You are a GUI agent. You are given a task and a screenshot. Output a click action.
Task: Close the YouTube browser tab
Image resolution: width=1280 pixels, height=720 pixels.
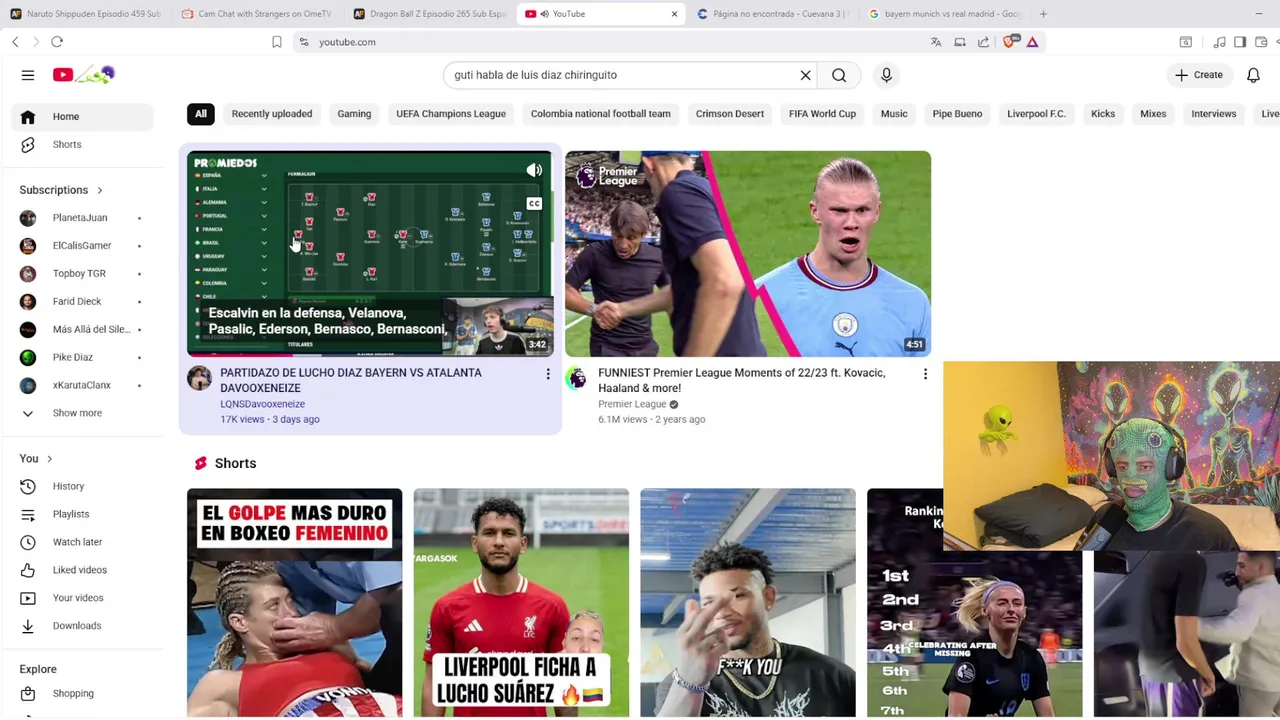(x=674, y=14)
